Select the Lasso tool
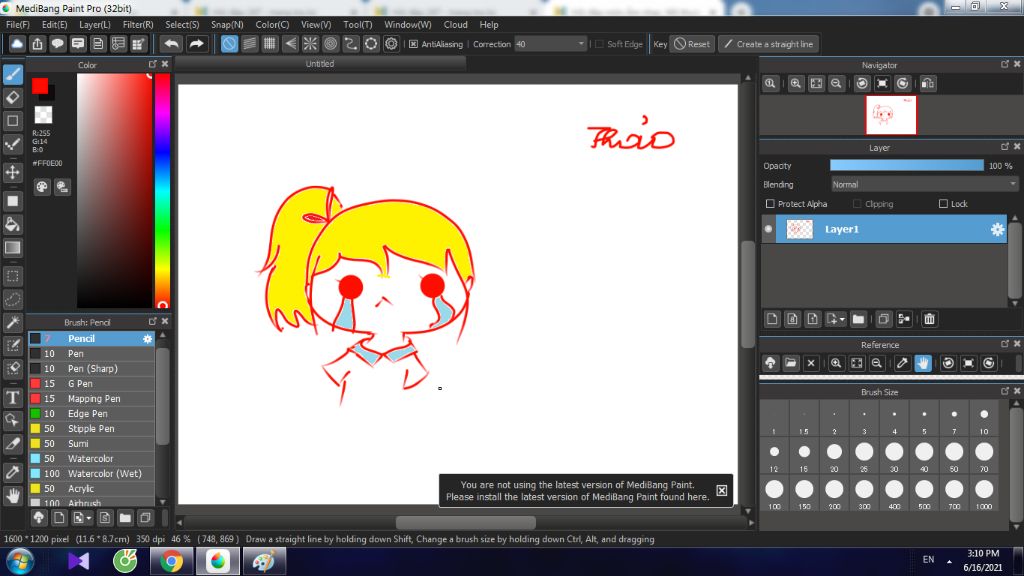Image resolution: width=1024 pixels, height=576 pixels. (13, 299)
